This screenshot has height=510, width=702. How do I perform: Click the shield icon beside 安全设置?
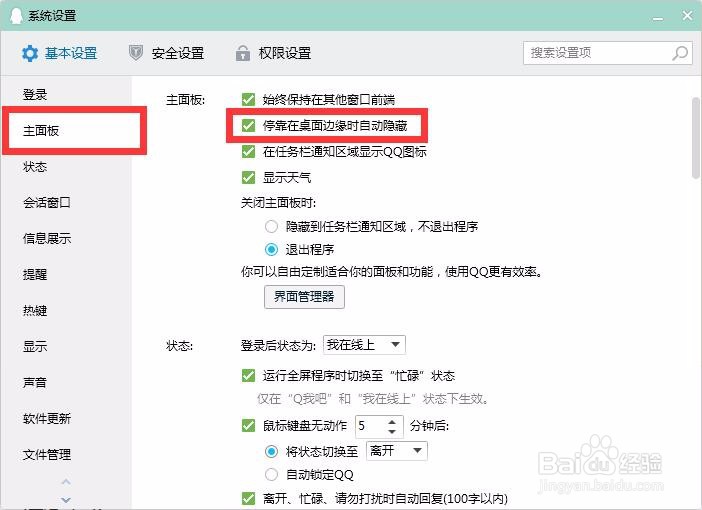click(136, 53)
